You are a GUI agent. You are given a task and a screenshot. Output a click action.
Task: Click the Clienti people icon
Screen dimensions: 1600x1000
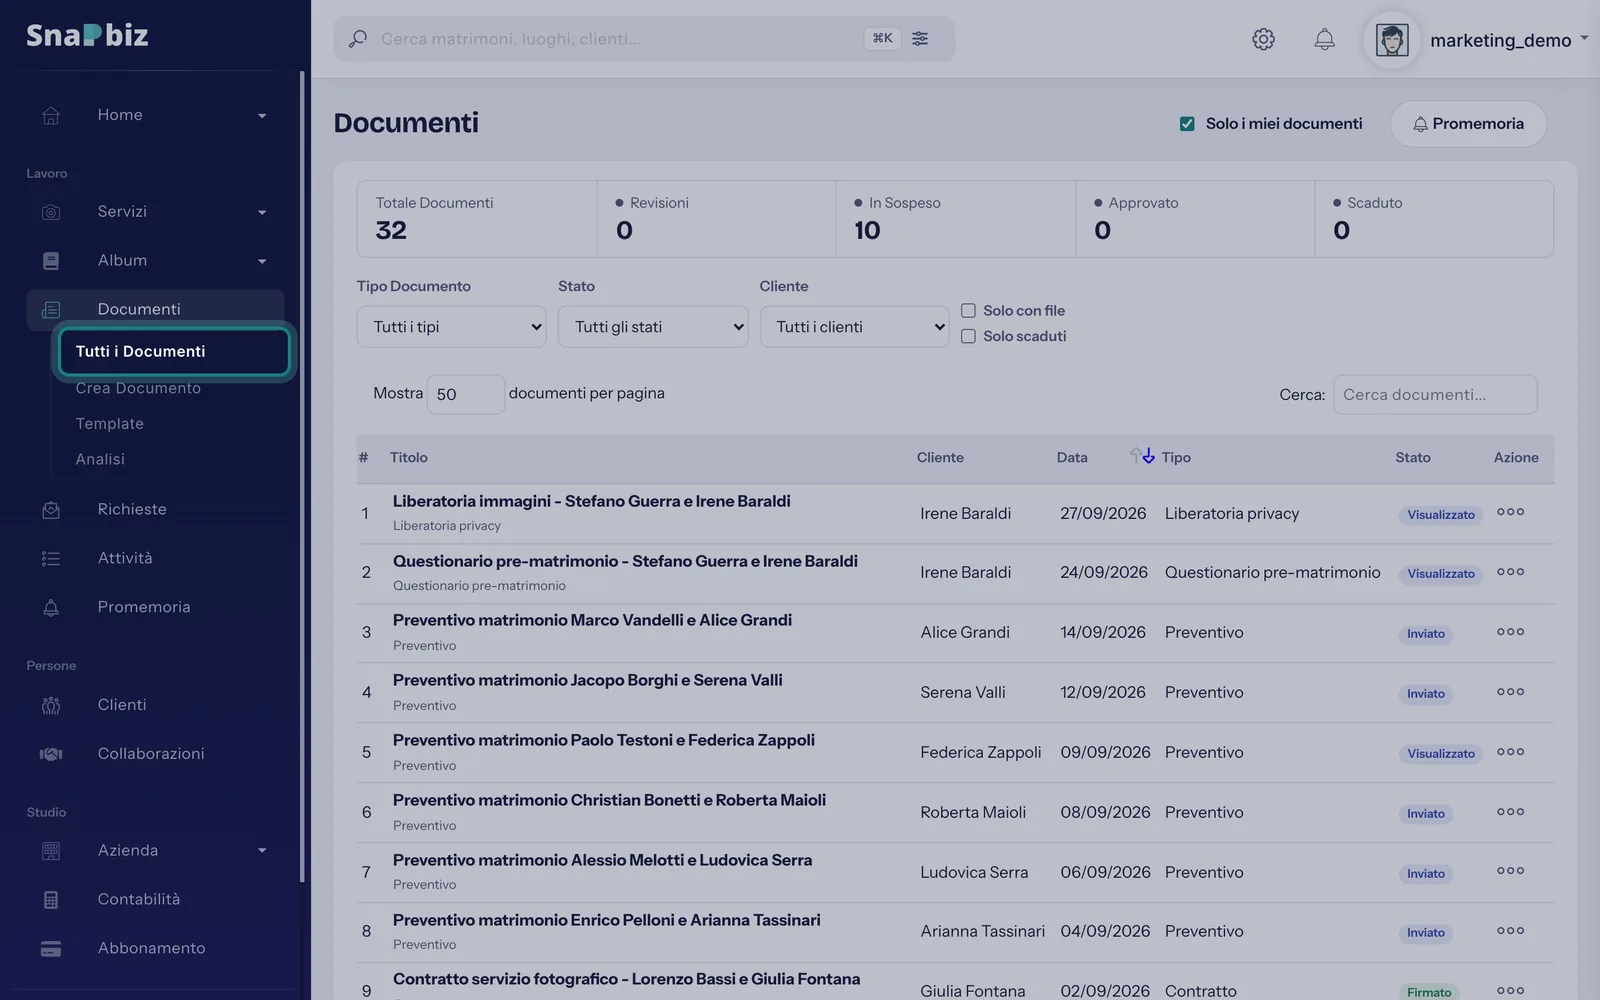tap(51, 706)
